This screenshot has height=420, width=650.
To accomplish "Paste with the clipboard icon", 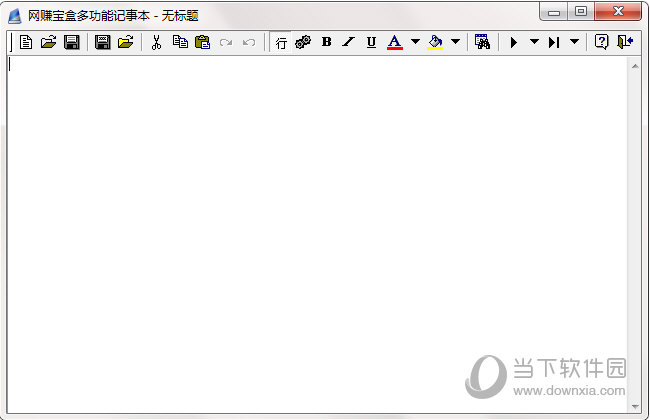I will click(x=203, y=42).
